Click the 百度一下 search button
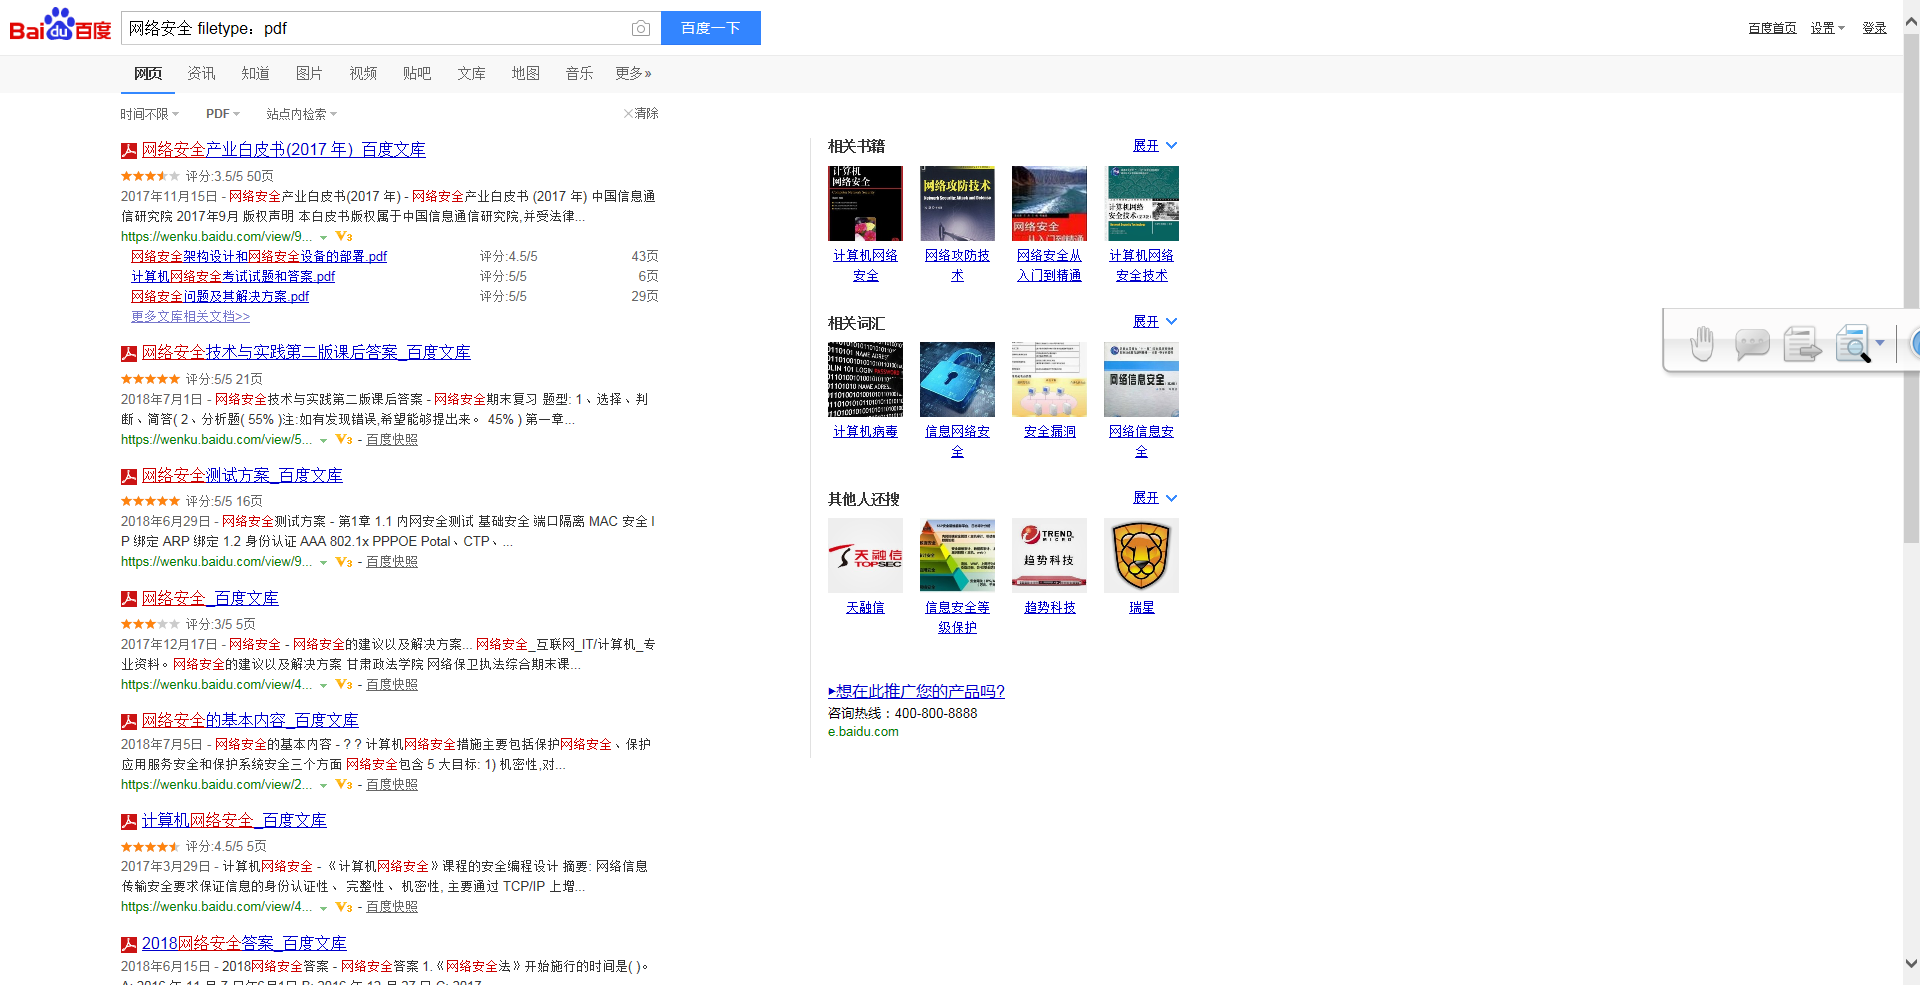The height and width of the screenshot is (985, 1920). pyautogui.click(x=711, y=28)
